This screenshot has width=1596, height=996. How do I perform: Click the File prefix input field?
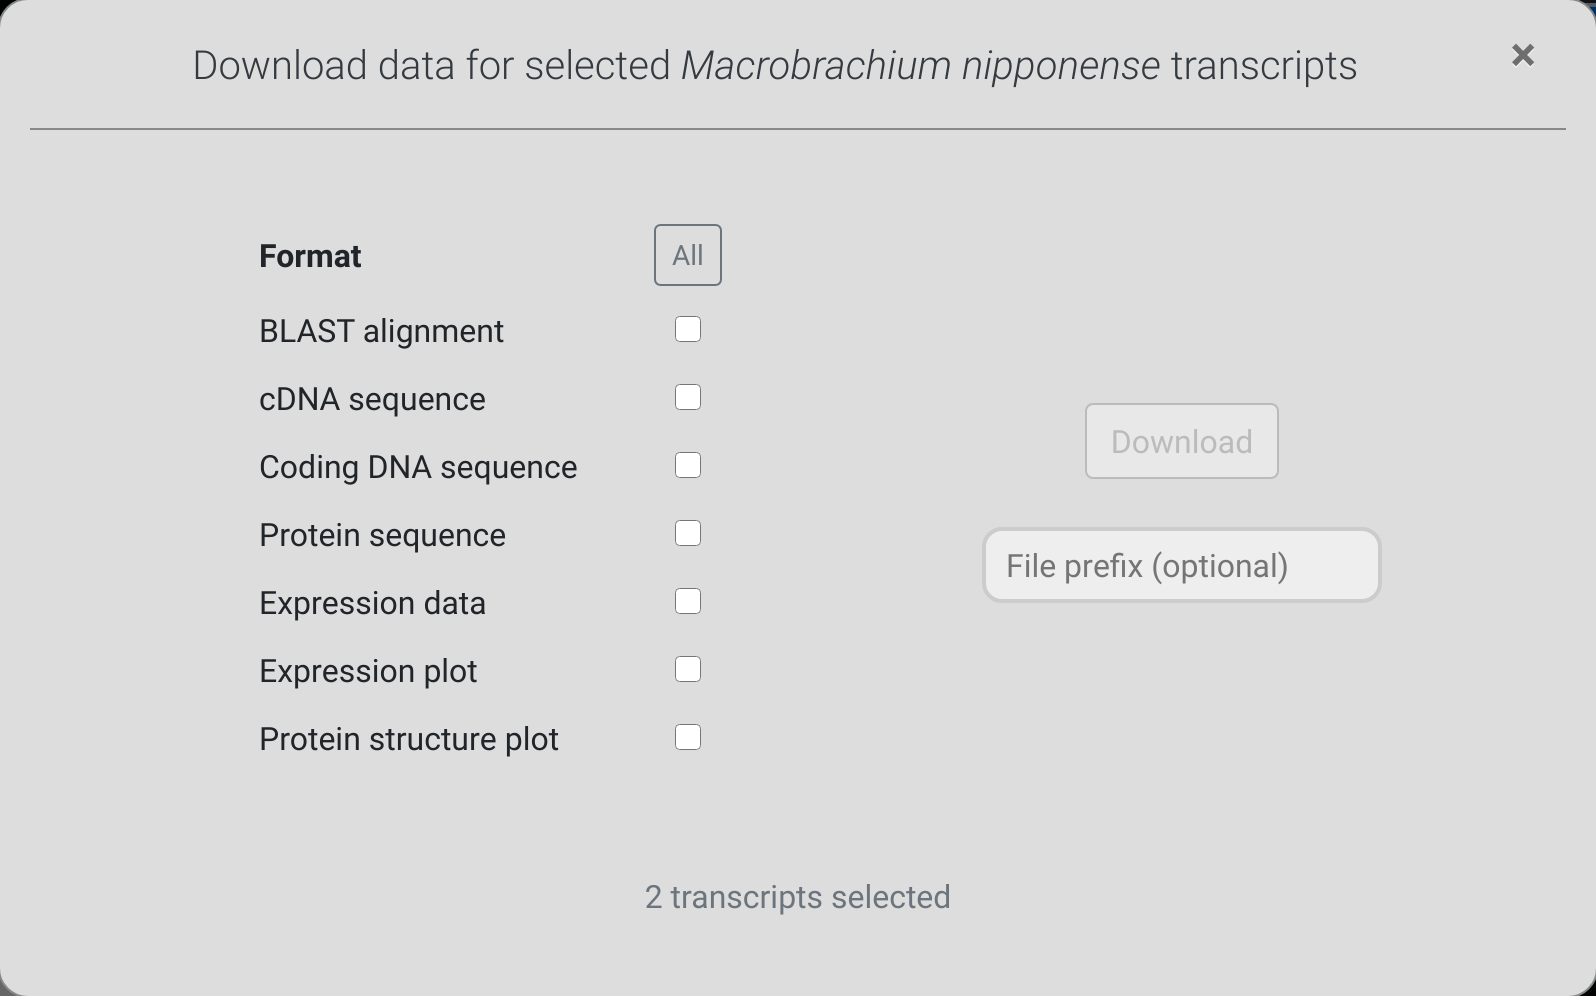pos(1181,565)
